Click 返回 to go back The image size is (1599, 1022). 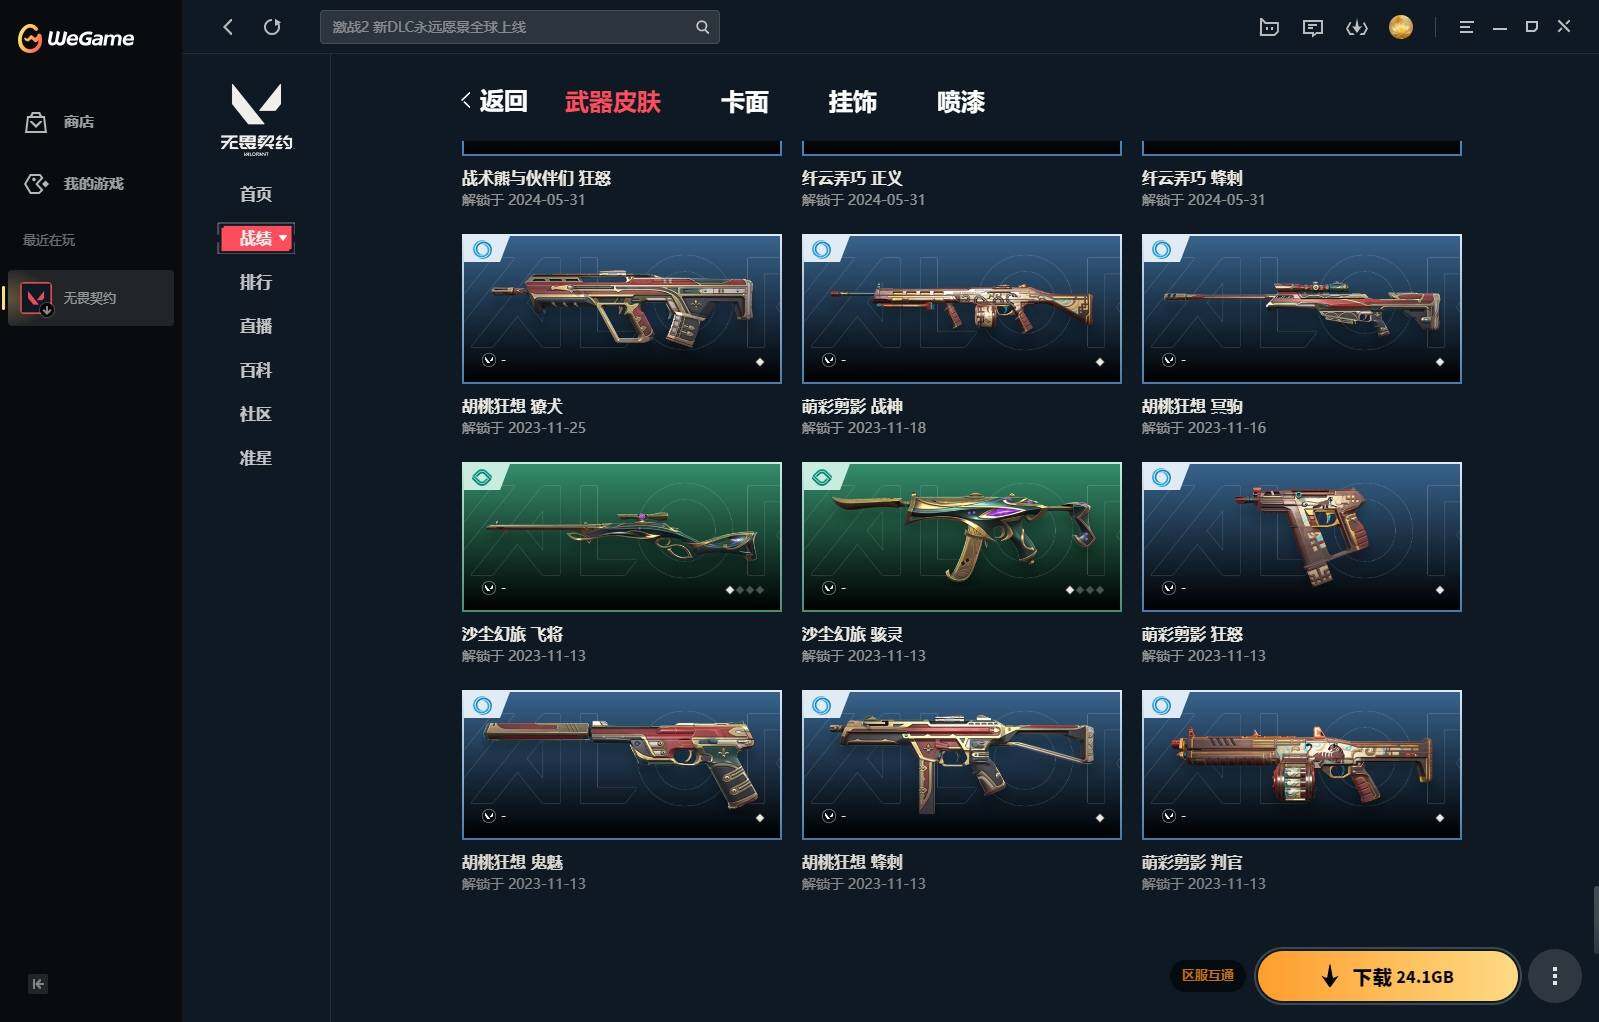pos(494,101)
